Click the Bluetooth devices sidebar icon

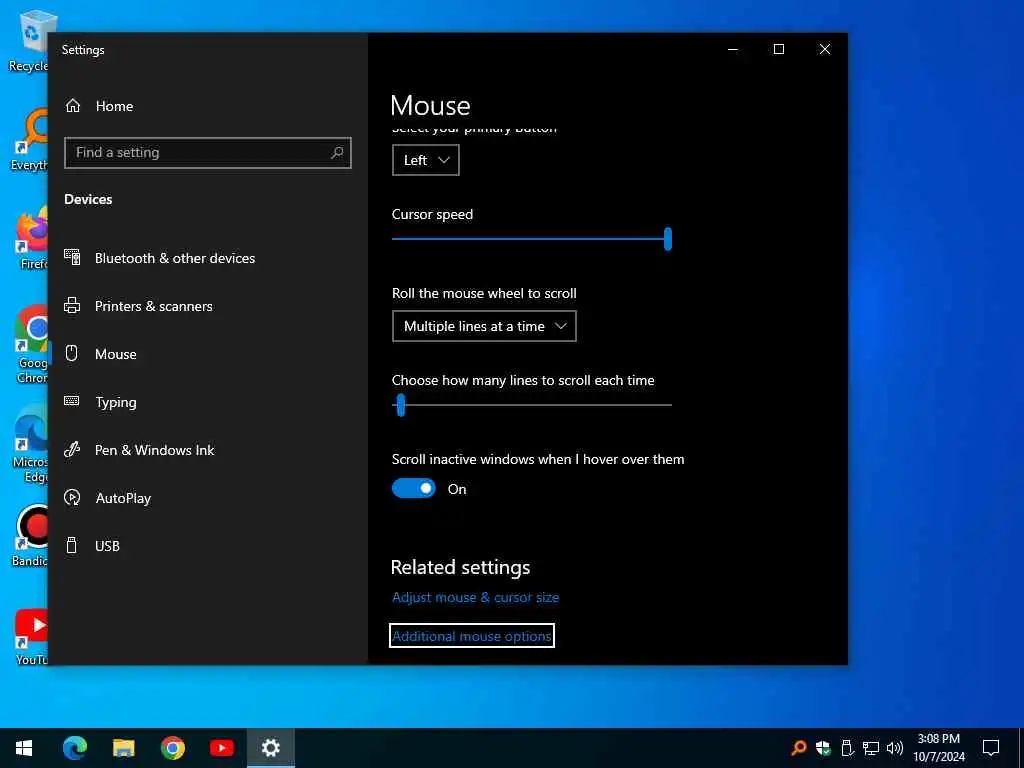click(x=72, y=257)
